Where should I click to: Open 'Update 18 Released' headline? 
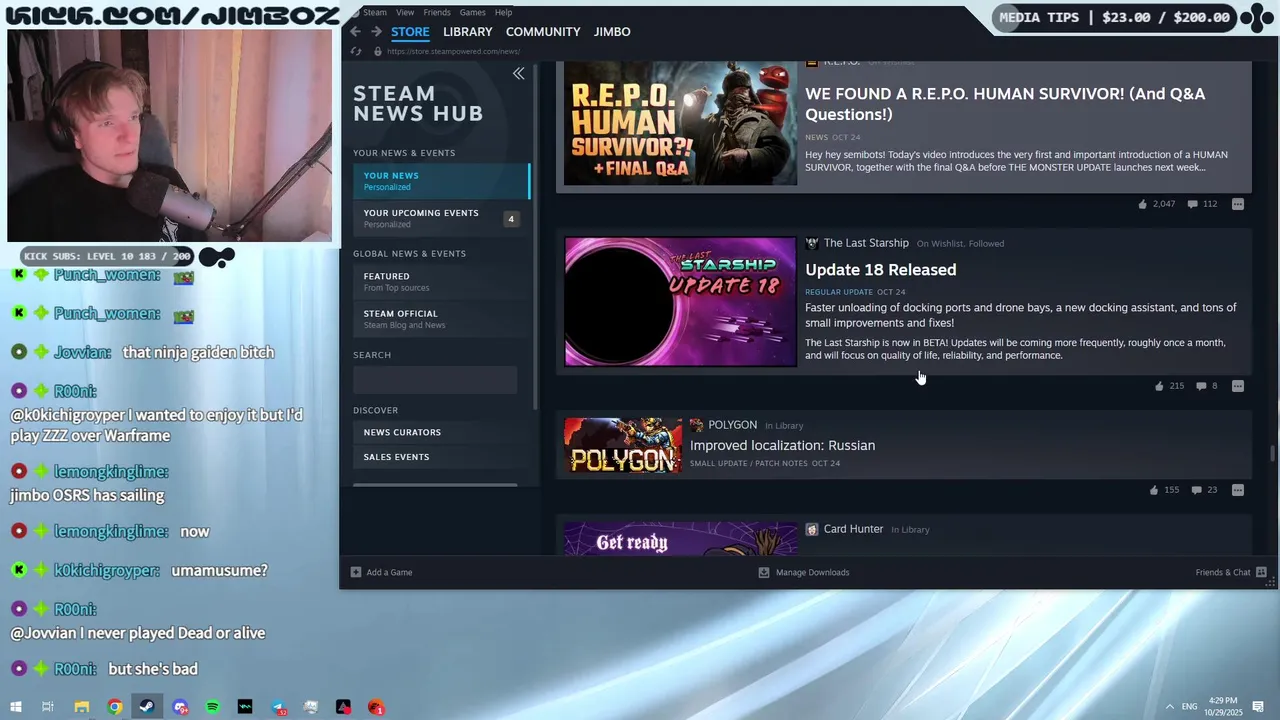pyautogui.click(x=881, y=270)
